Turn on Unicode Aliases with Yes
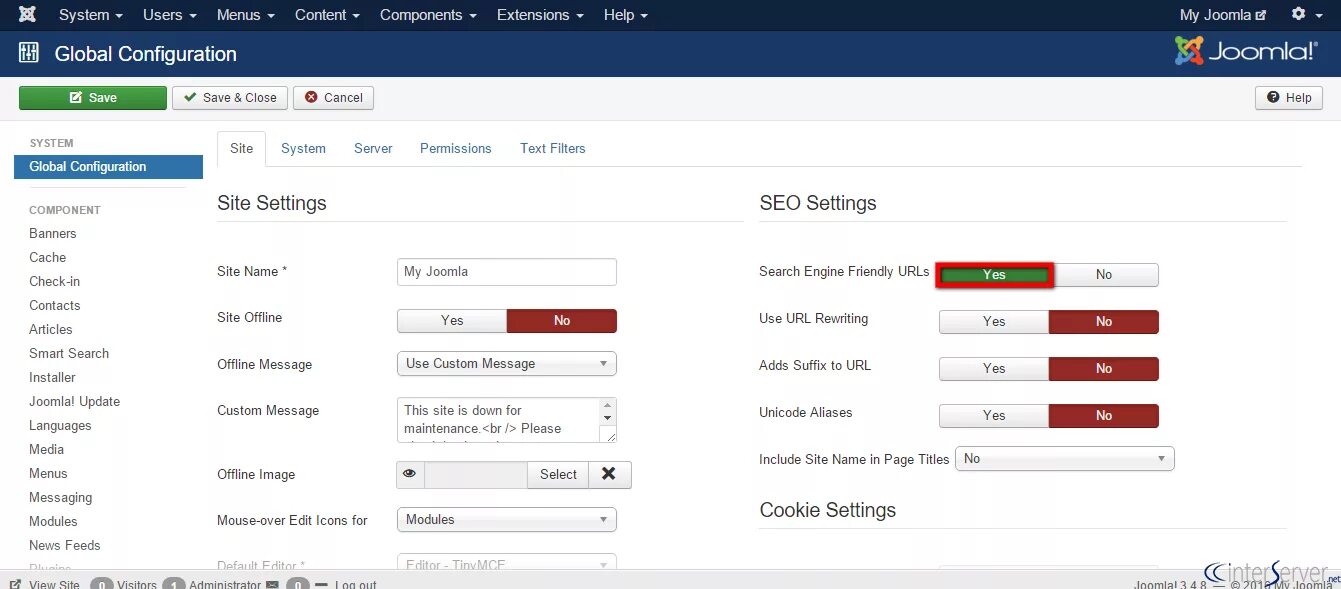Screen dimensions: 1341x589 993,416
